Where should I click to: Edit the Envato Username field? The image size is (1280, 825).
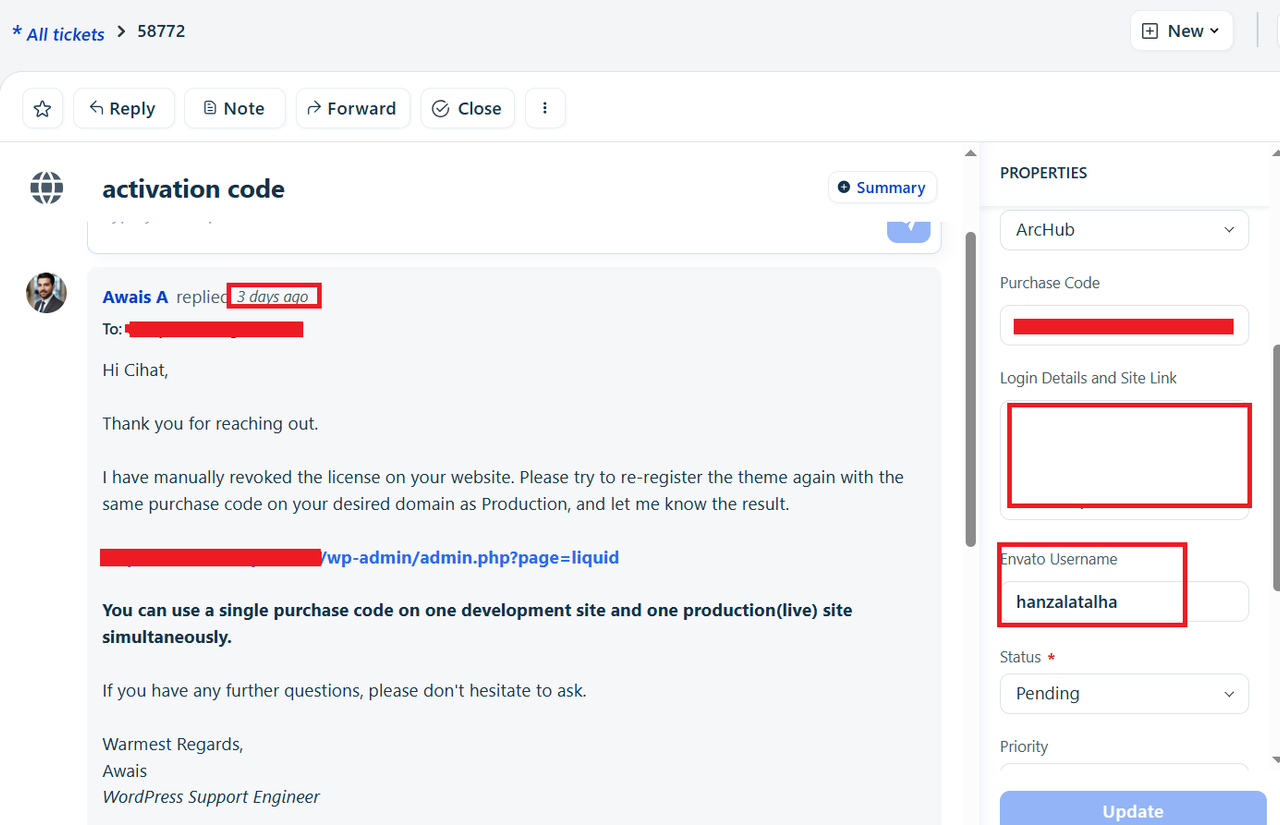tap(1124, 602)
